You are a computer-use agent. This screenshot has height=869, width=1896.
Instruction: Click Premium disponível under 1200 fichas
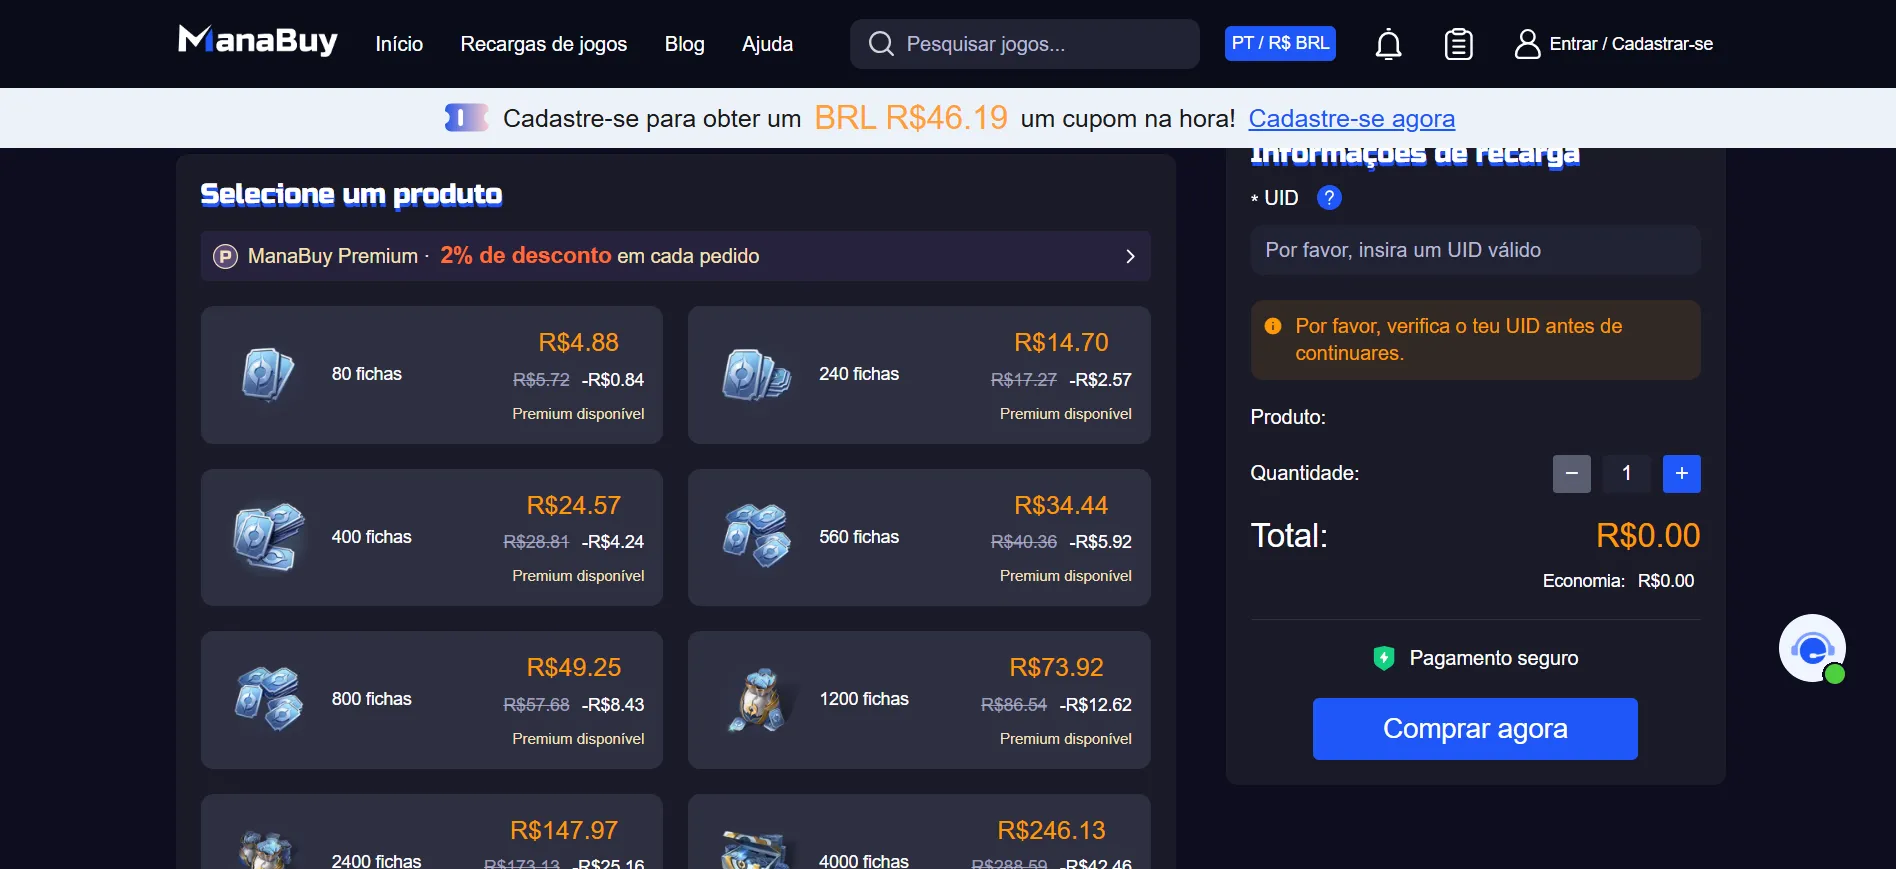coord(1066,739)
